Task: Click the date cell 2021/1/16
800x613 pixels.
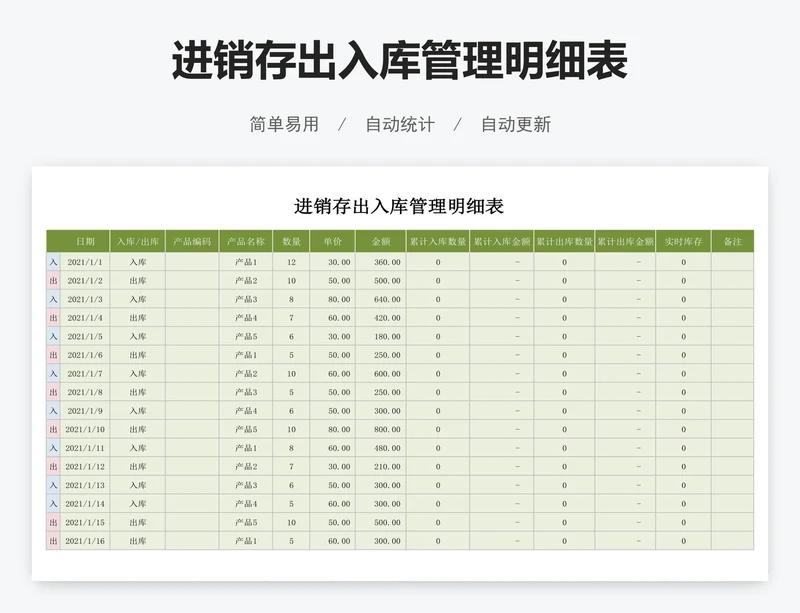Action: pos(85,541)
